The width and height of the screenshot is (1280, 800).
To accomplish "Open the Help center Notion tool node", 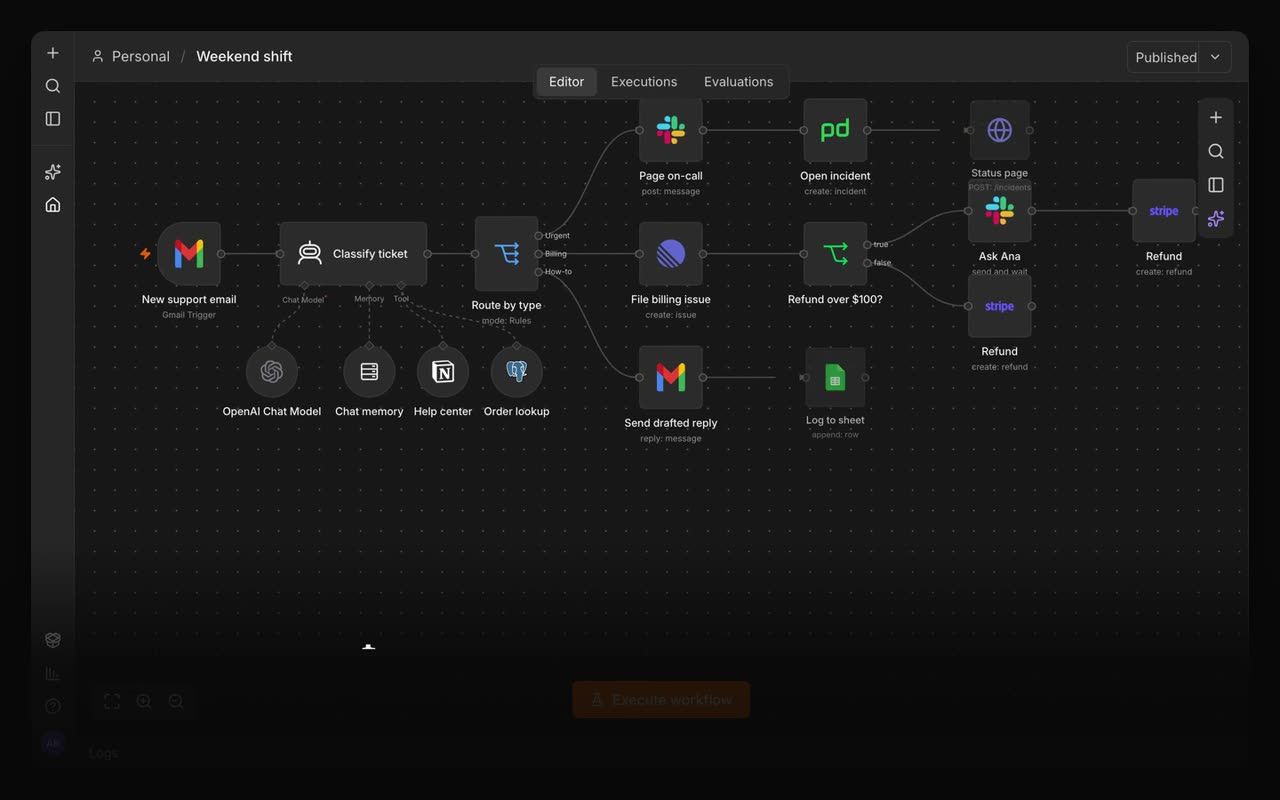I will (x=443, y=372).
